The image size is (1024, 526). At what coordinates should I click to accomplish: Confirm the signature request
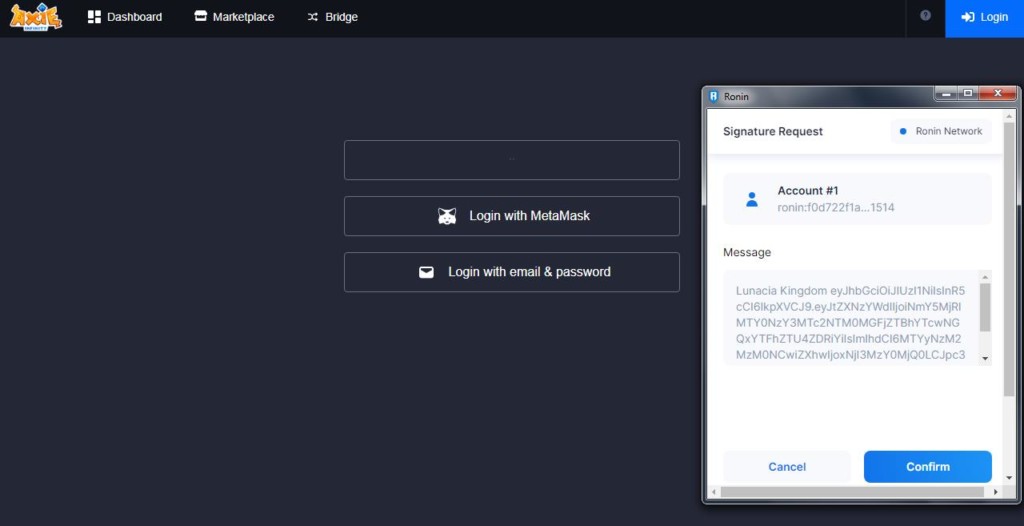coord(927,467)
